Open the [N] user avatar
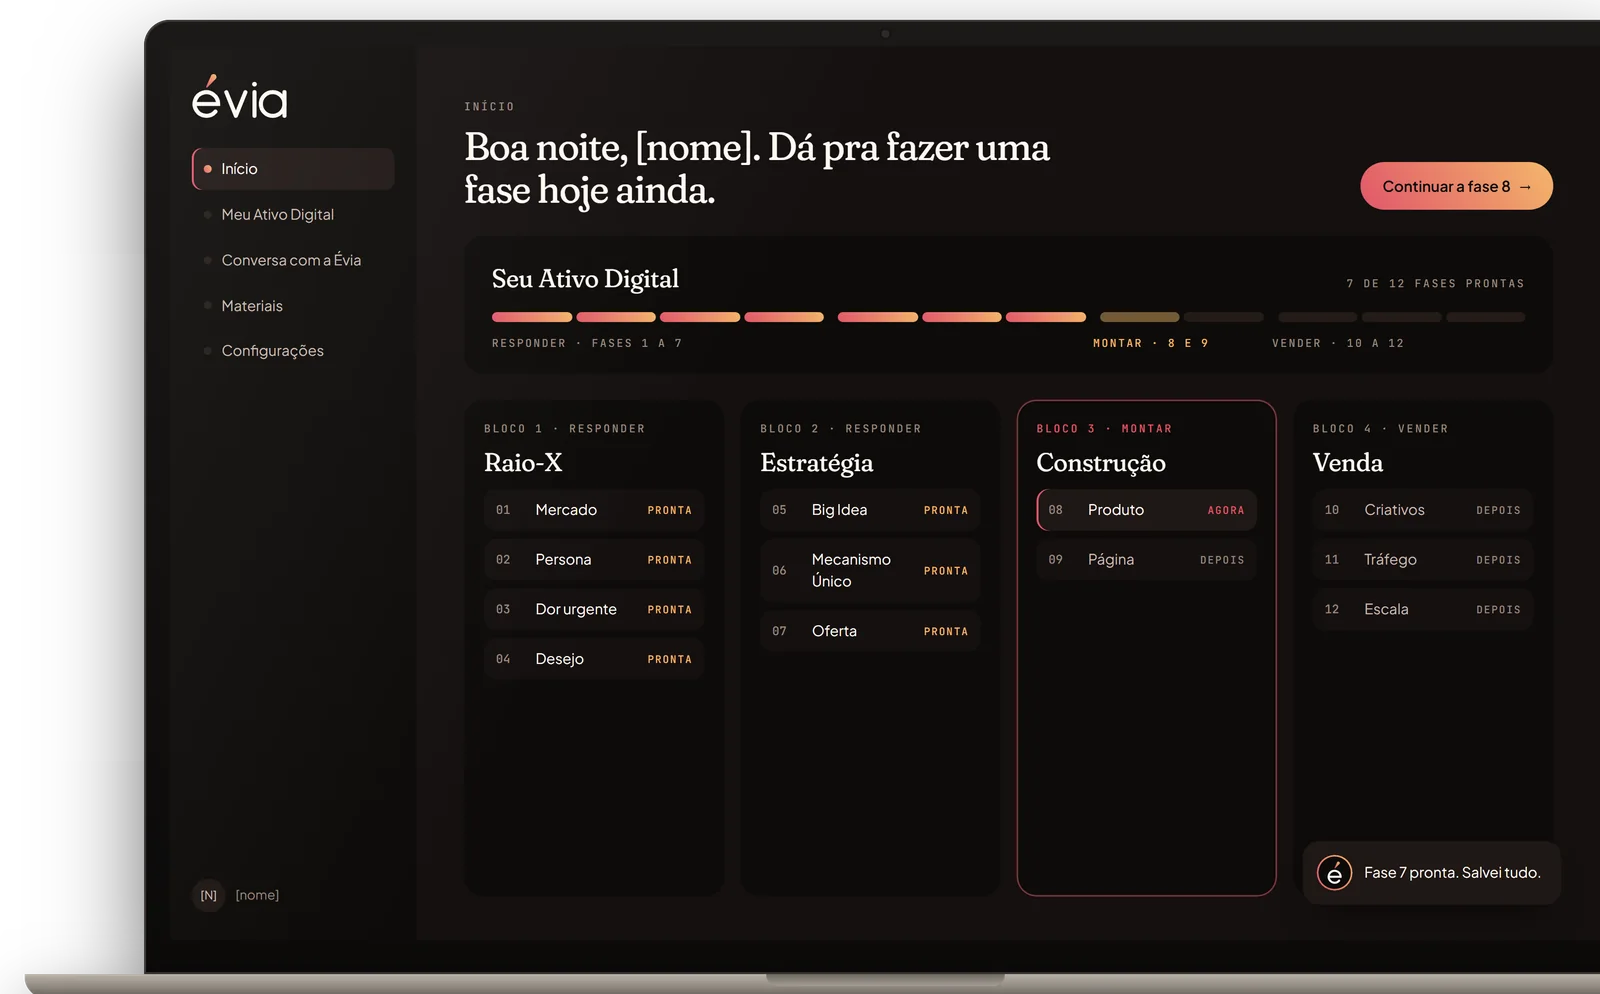Image resolution: width=1600 pixels, height=994 pixels. click(x=208, y=895)
